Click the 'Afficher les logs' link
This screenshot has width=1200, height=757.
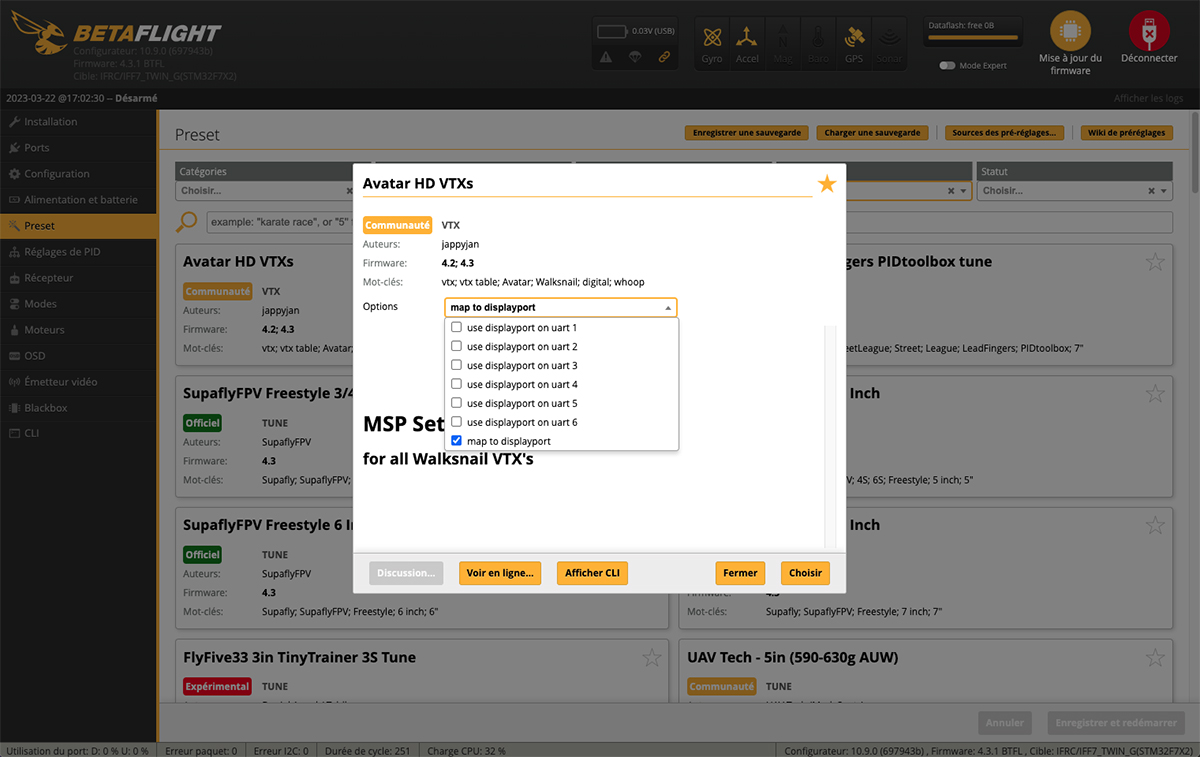pos(1148,98)
